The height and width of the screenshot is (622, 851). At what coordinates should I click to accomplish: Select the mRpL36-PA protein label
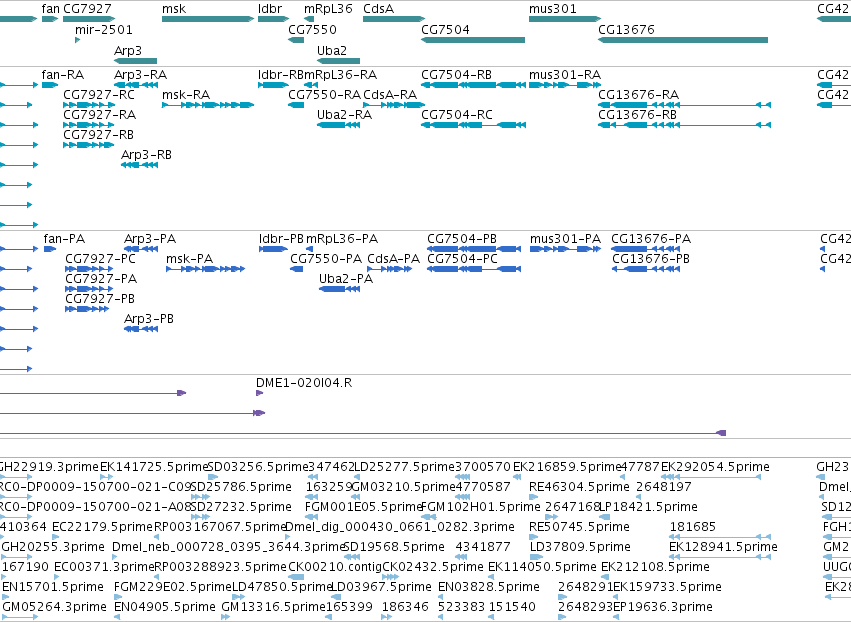[342, 238]
